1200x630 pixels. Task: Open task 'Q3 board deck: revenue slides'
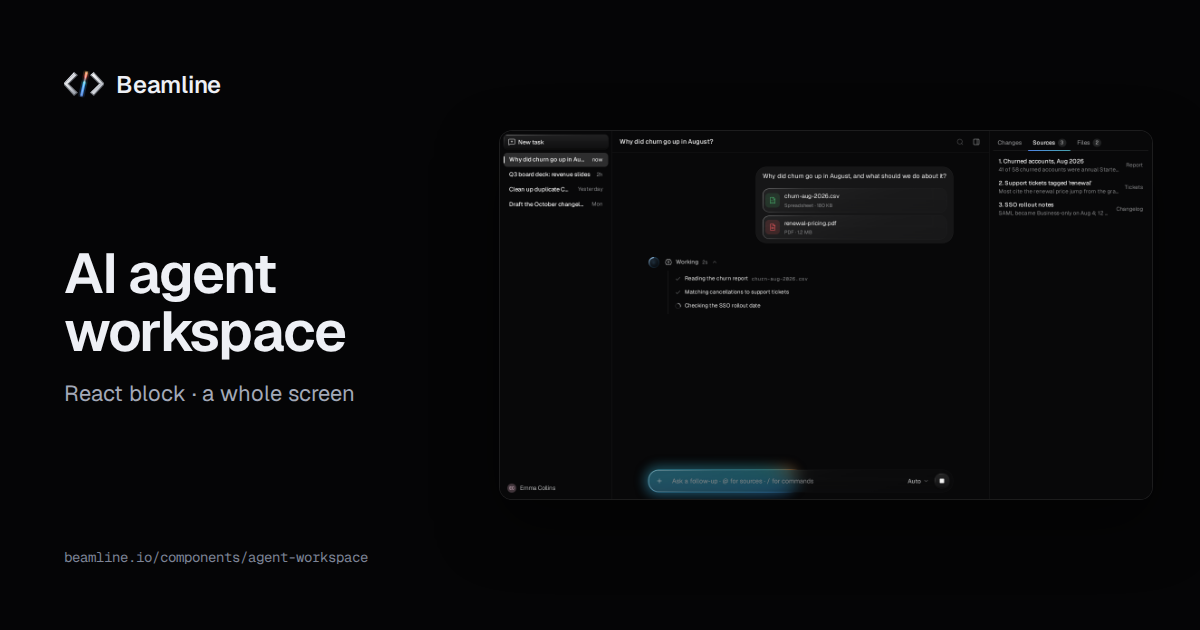tap(556, 174)
